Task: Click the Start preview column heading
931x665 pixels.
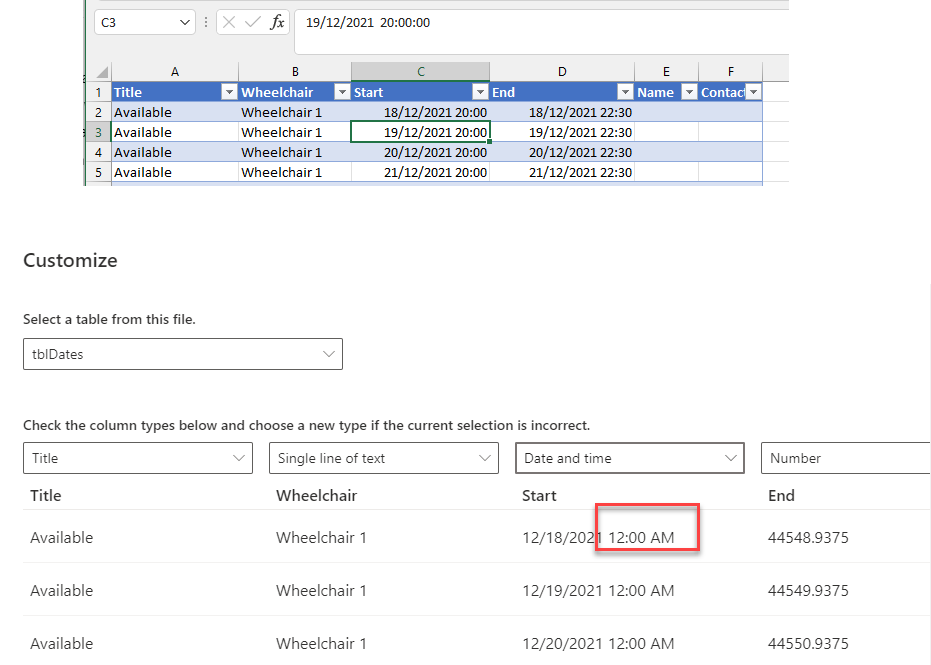Action: click(539, 495)
